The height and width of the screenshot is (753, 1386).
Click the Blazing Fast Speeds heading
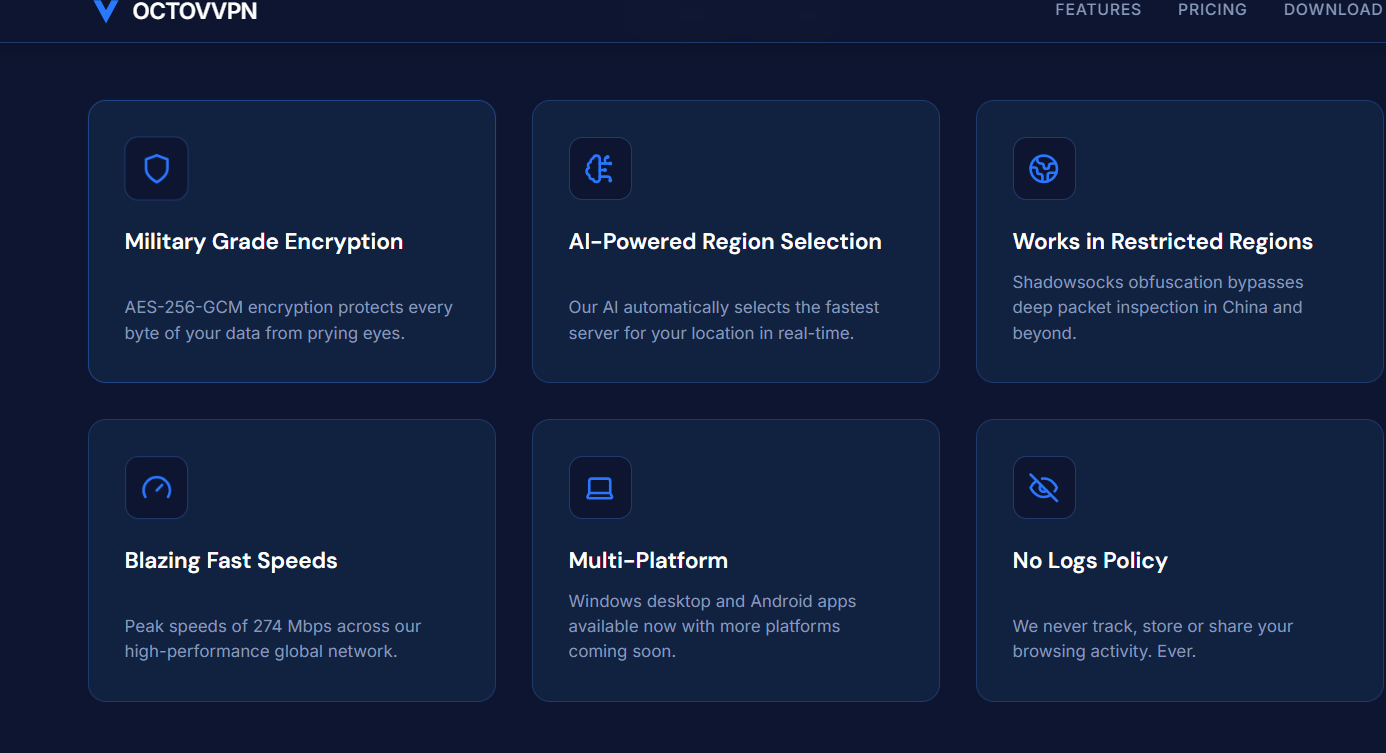[231, 561]
